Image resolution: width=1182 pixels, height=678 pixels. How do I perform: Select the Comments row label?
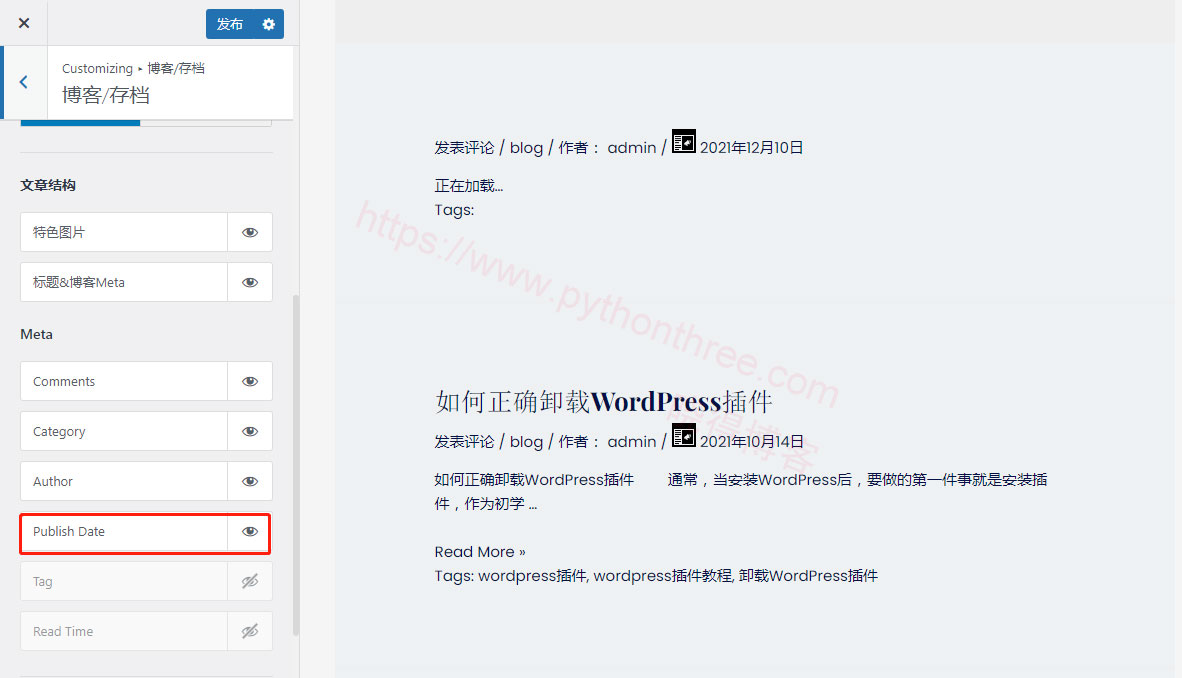pos(64,382)
